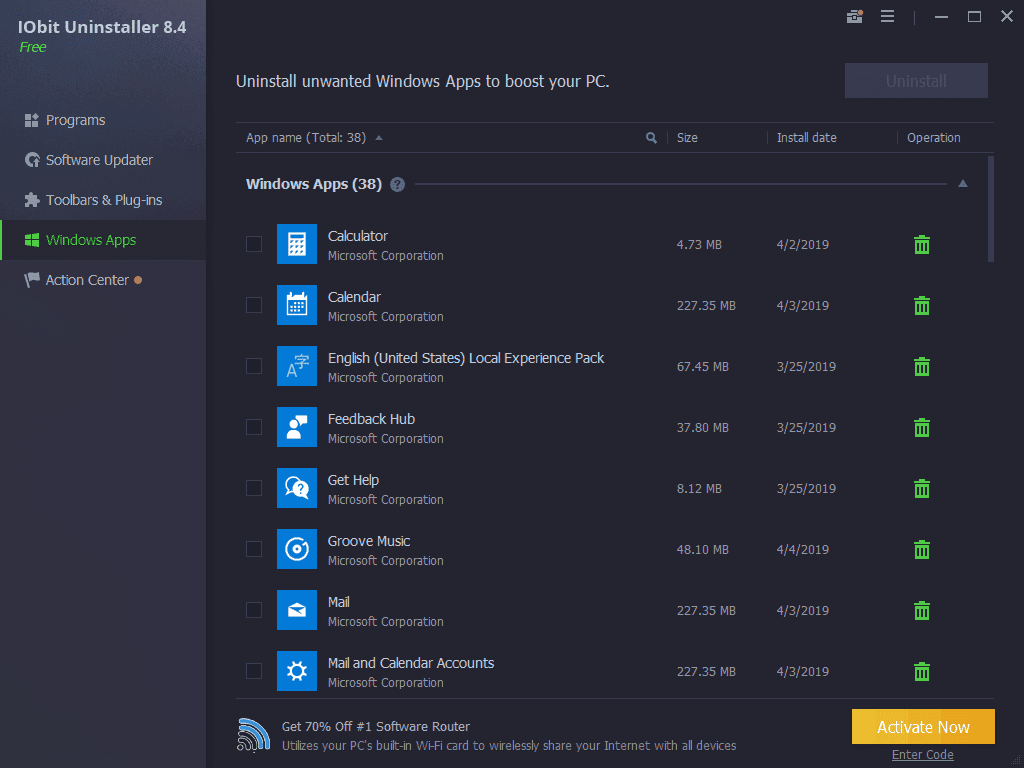Image resolution: width=1024 pixels, height=768 pixels.
Task: Click the Local Experience Pack app icon
Action: 296,366
